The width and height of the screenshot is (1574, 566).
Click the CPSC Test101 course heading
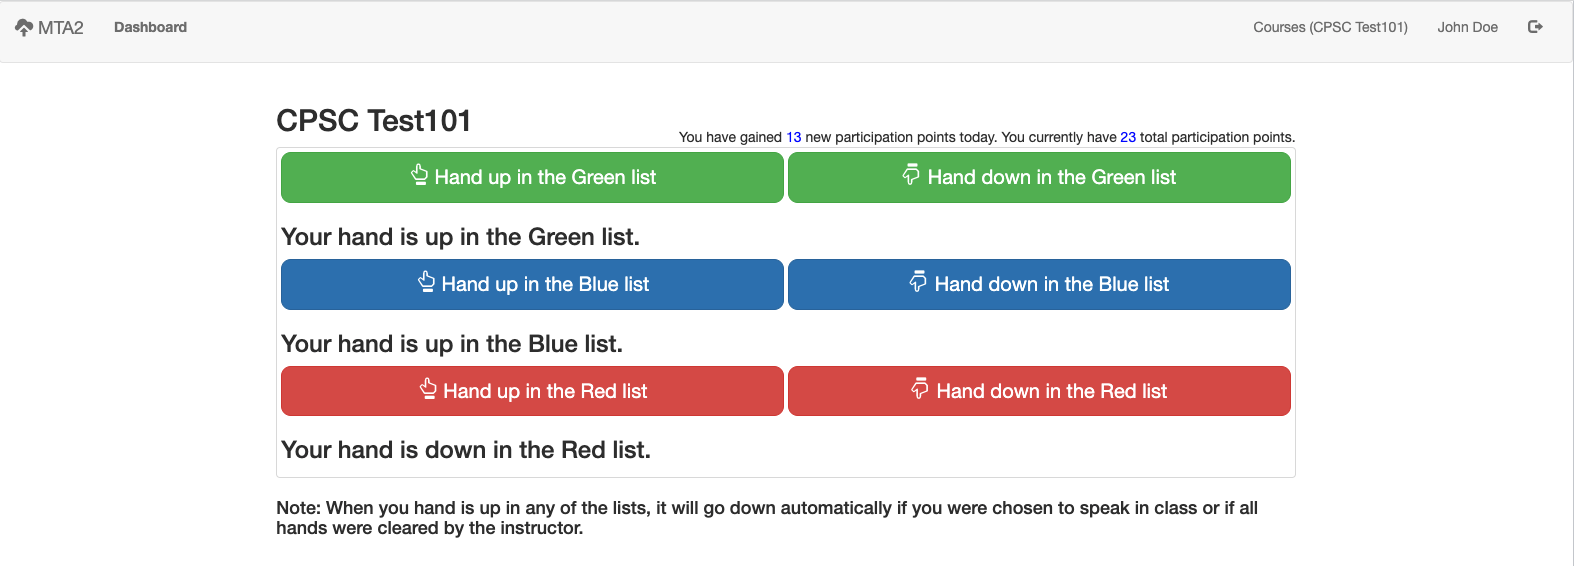point(374,120)
